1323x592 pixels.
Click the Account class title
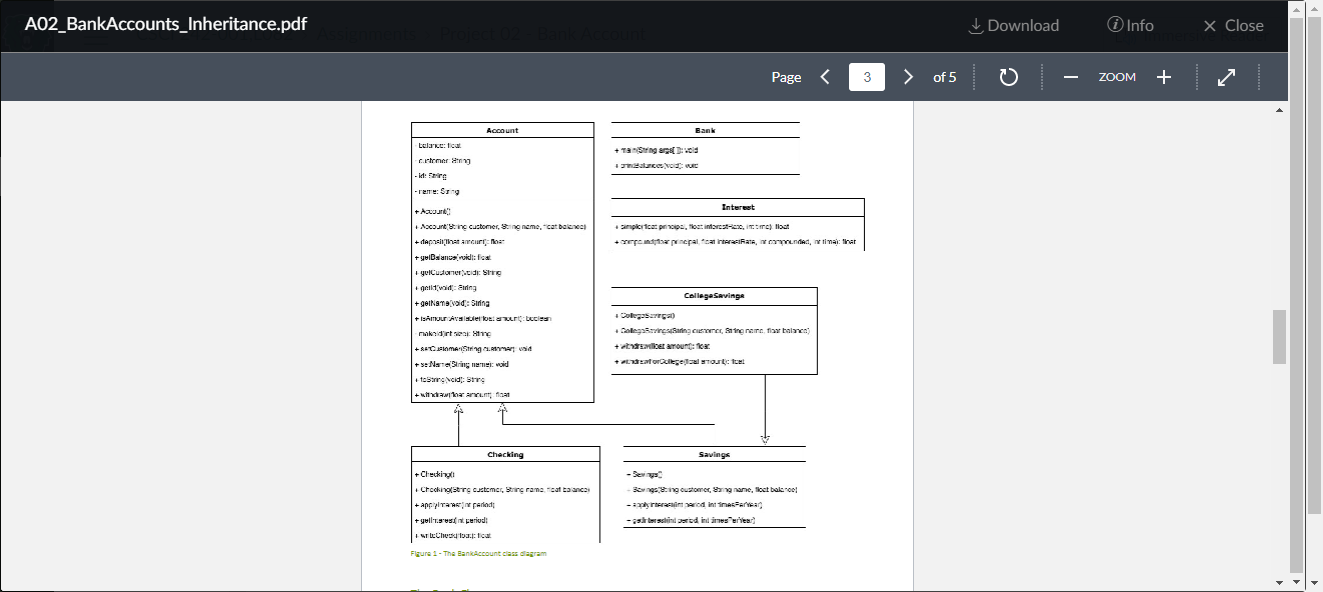click(502, 130)
